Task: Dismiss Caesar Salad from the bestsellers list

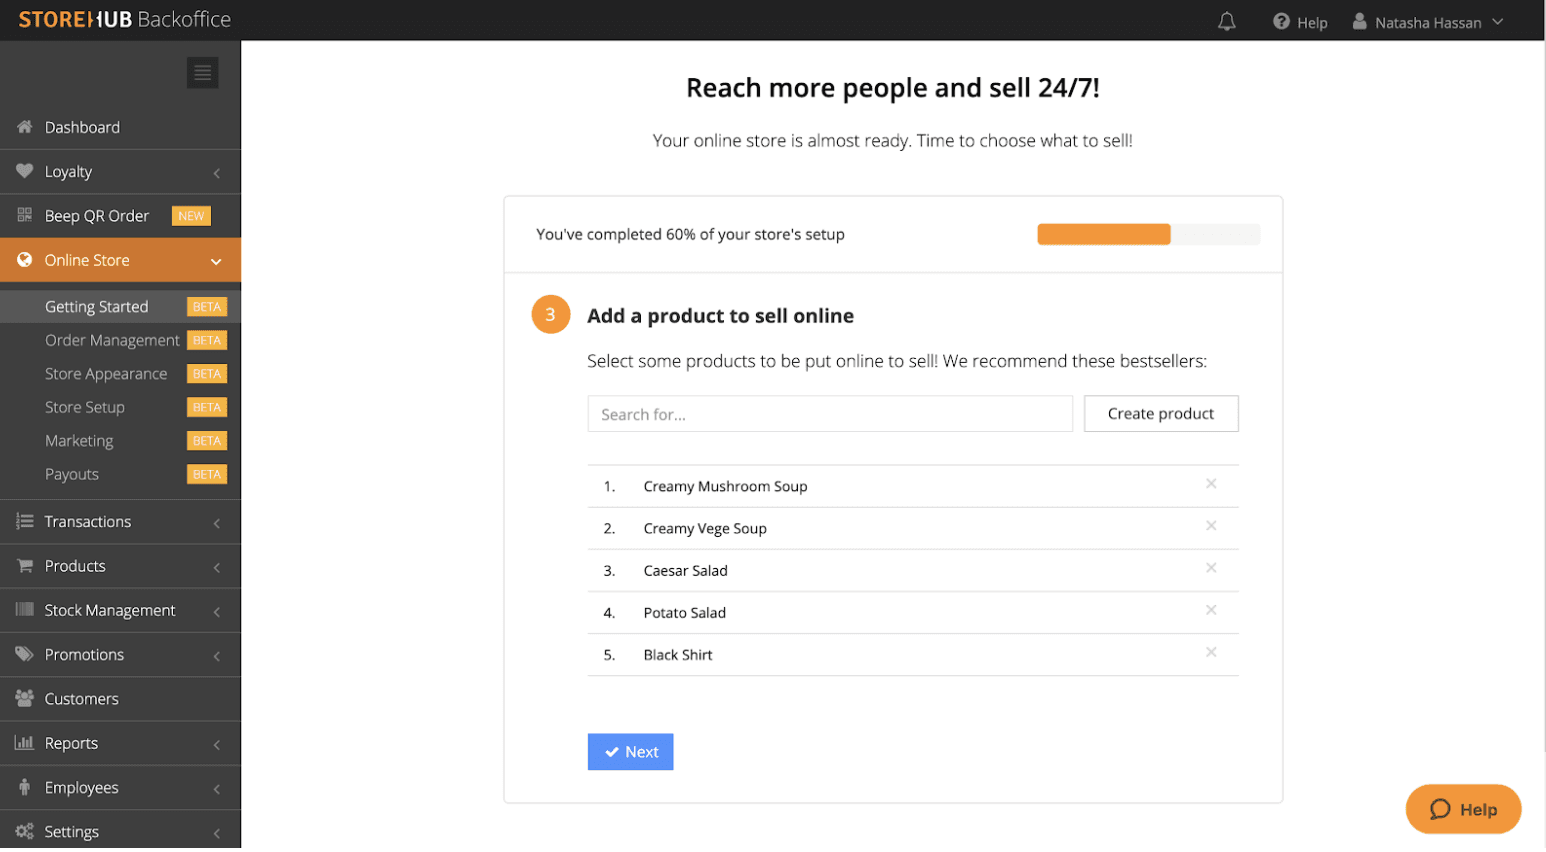Action: [x=1211, y=568]
